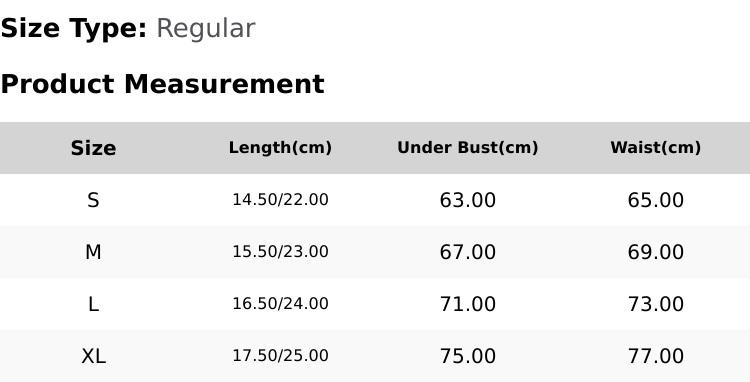Image resolution: width=750 pixels, height=382 pixels.
Task: Click under bust value 67.00
Action: (468, 252)
